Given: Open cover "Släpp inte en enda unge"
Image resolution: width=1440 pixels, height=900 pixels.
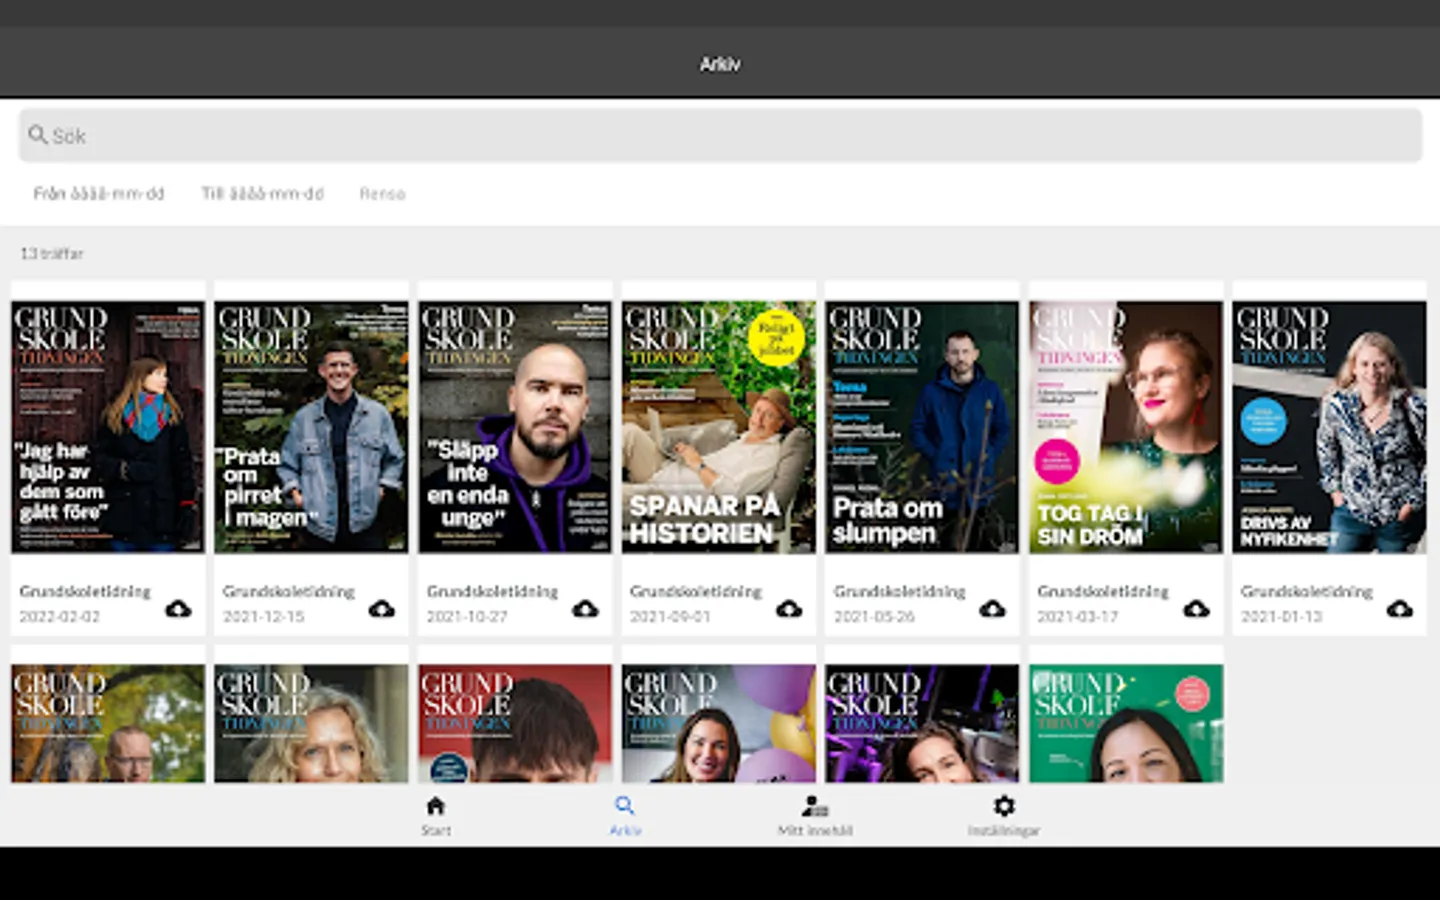Looking at the screenshot, I should pos(515,427).
